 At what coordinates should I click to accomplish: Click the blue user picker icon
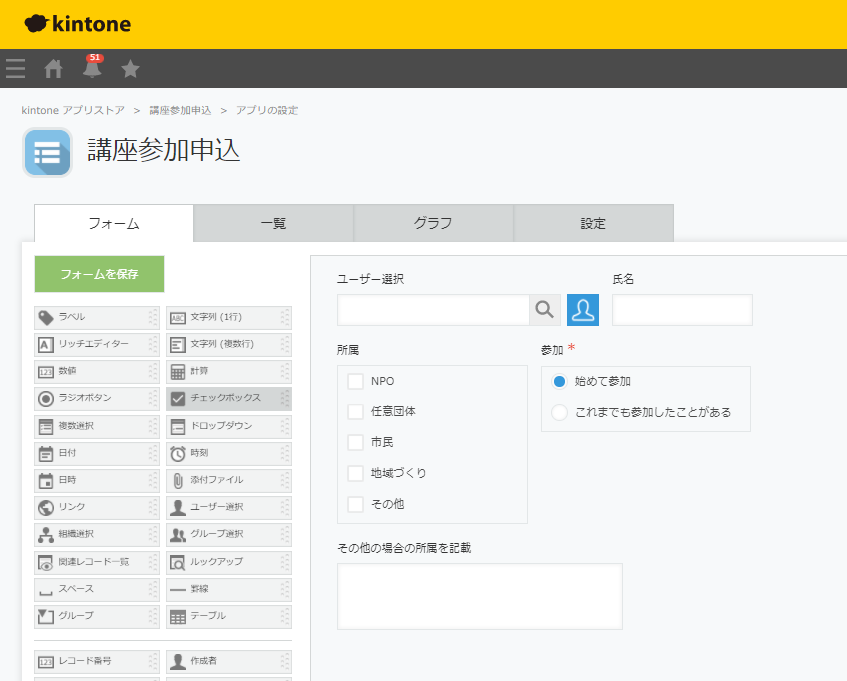pos(583,310)
